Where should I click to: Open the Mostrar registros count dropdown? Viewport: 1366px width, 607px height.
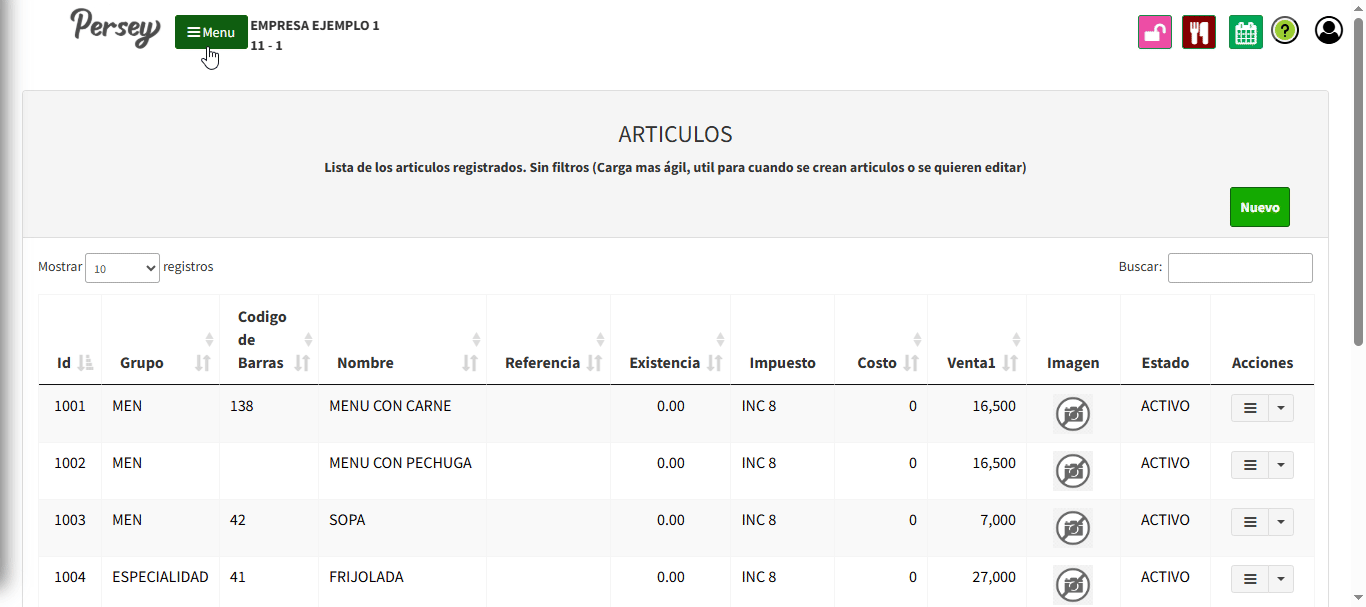click(122, 268)
